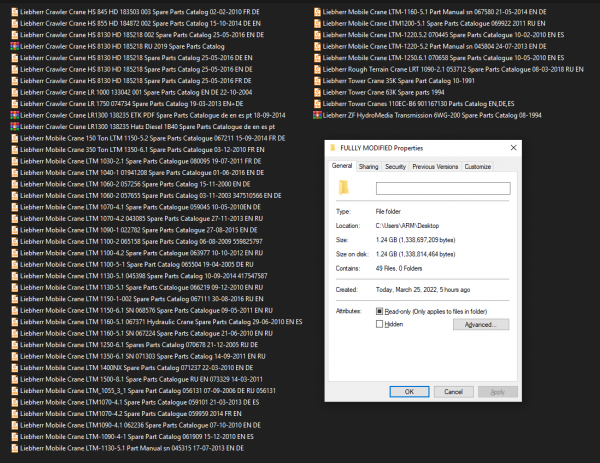Screen dimensions: 600x463
Task: Select LTM 1160-5.1 067371 Hydraulic Crane catalog
Action: (x=157, y=322)
